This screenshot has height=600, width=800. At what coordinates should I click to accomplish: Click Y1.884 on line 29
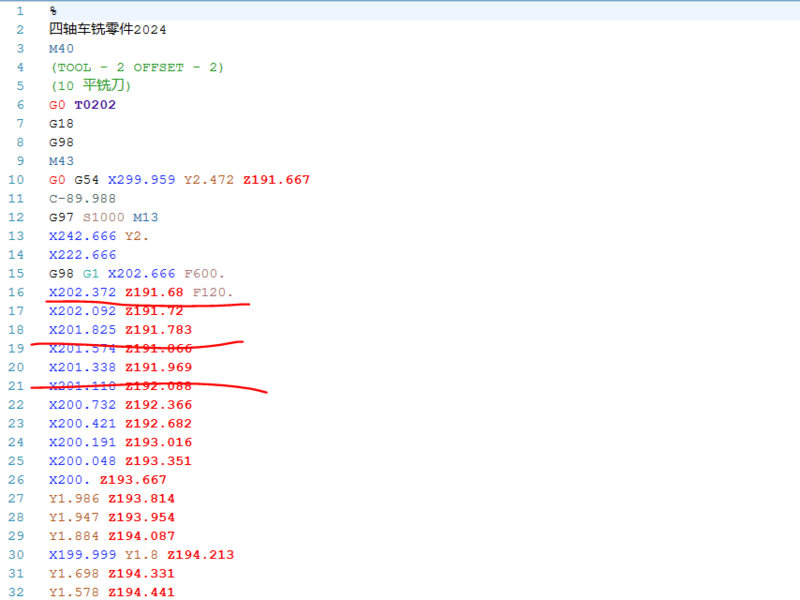click(74, 536)
